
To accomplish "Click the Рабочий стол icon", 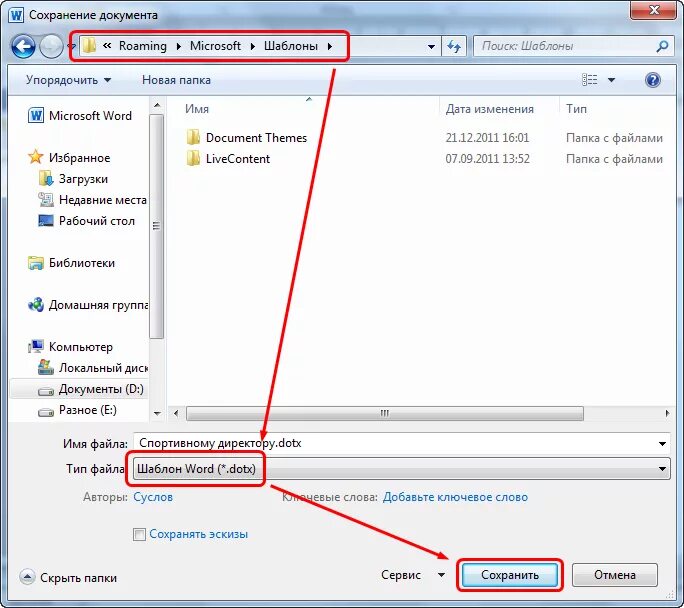I will (x=46, y=220).
